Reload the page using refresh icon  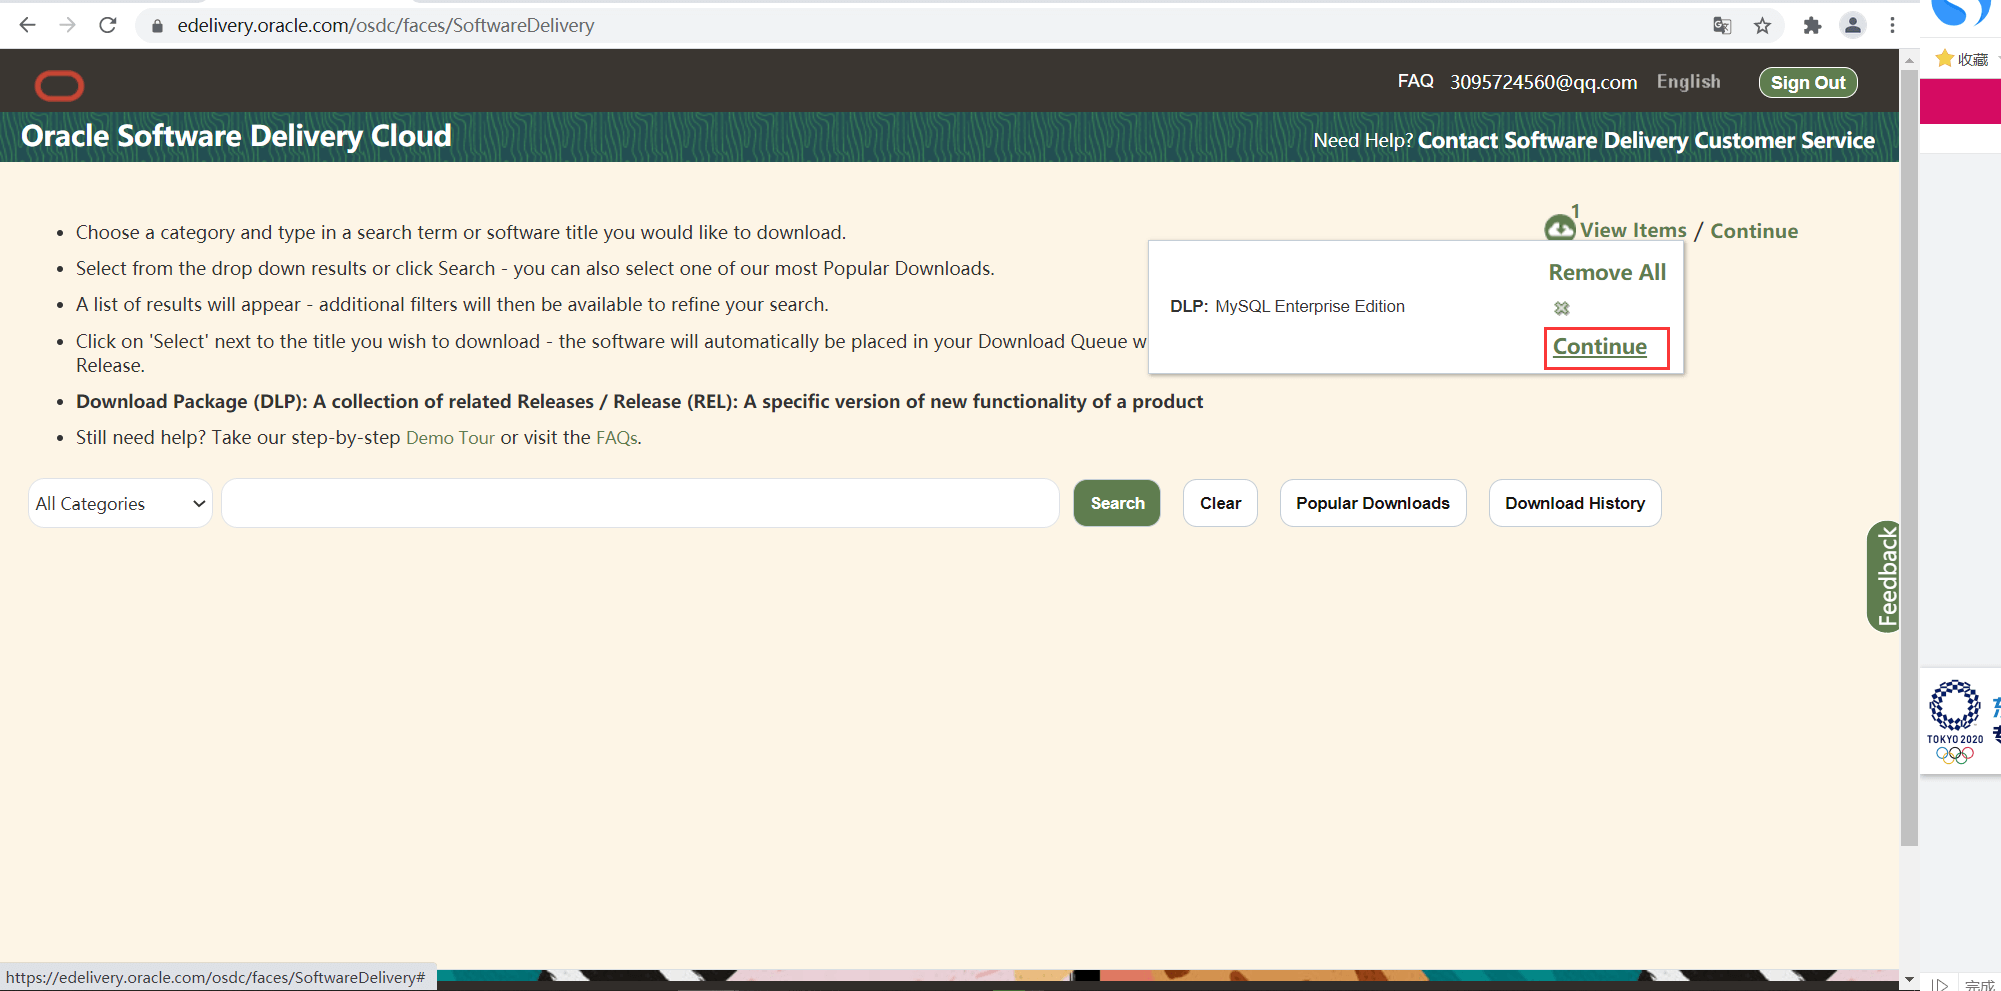point(108,25)
